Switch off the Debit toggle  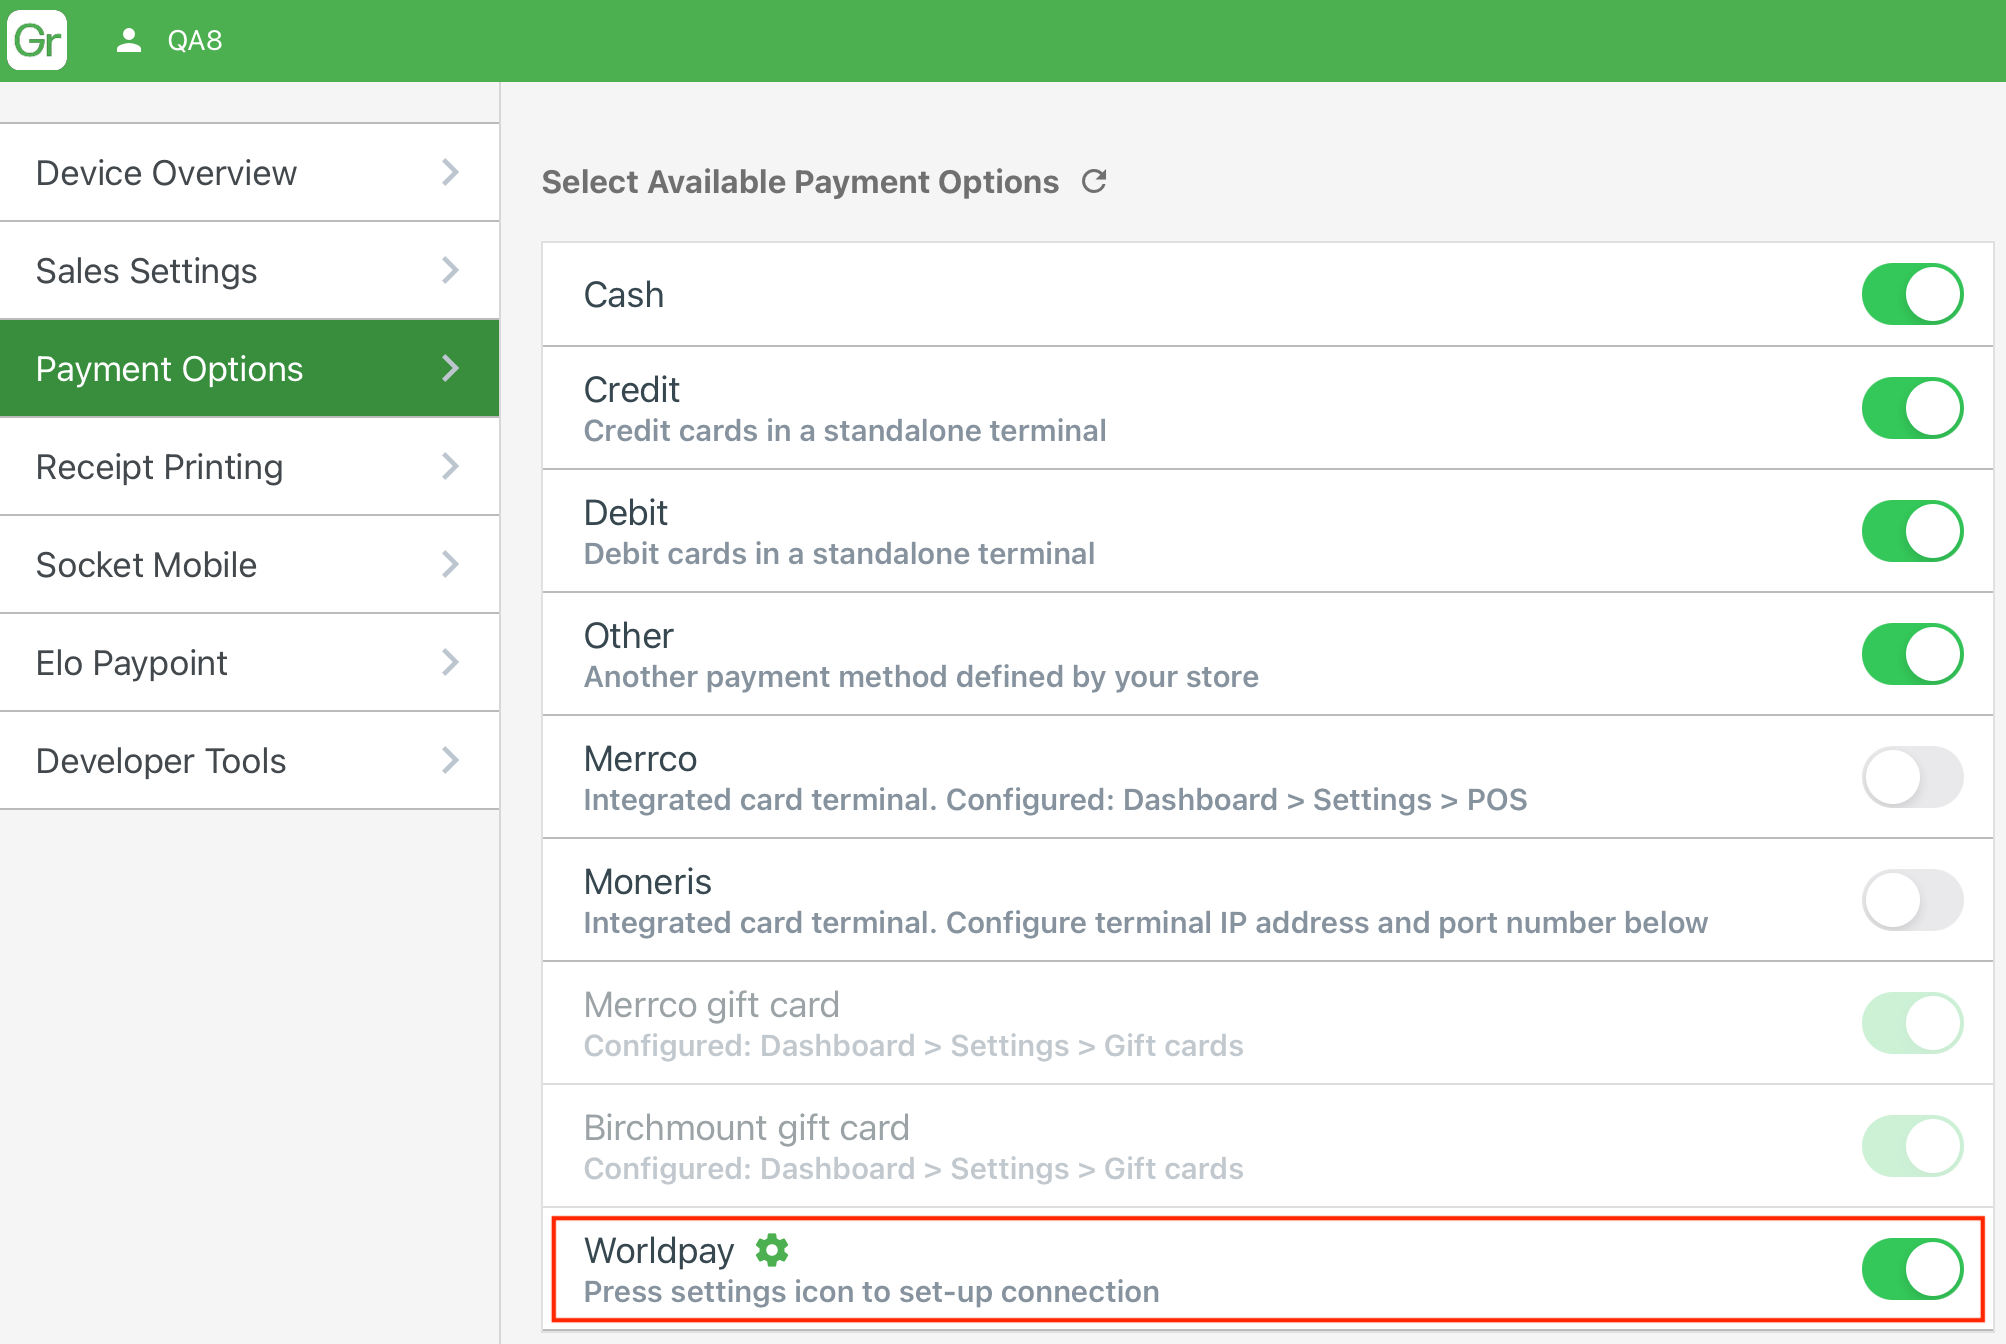[1911, 531]
